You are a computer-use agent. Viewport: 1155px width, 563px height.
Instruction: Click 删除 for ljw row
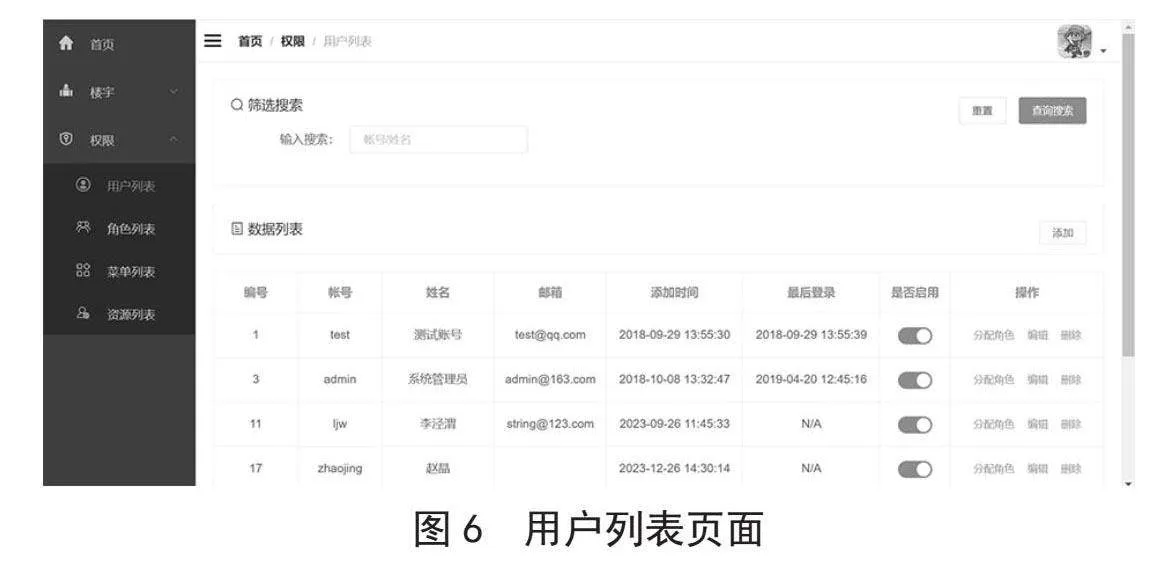1071,424
